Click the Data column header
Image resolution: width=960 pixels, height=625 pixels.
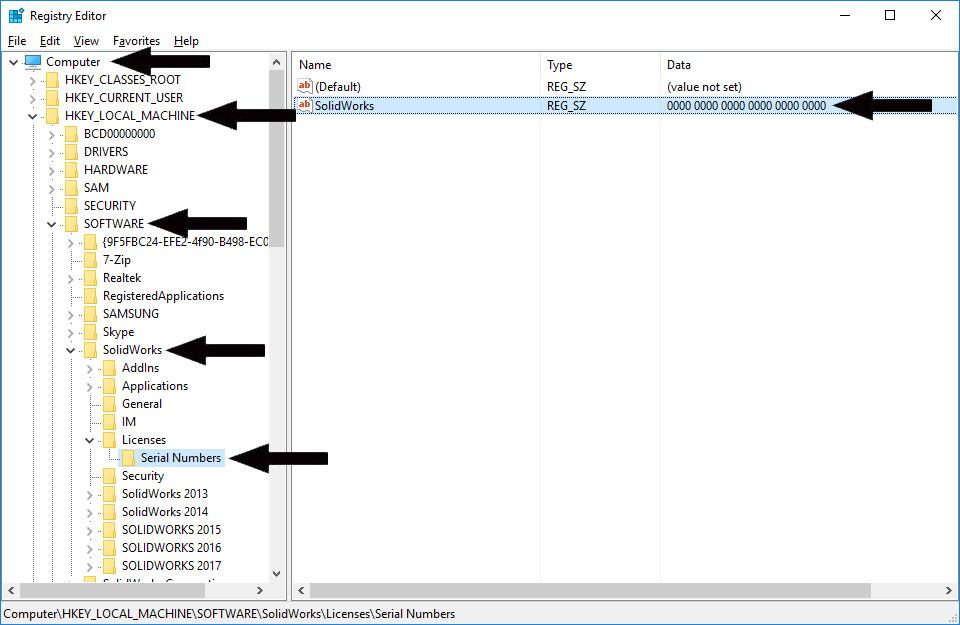808,65
